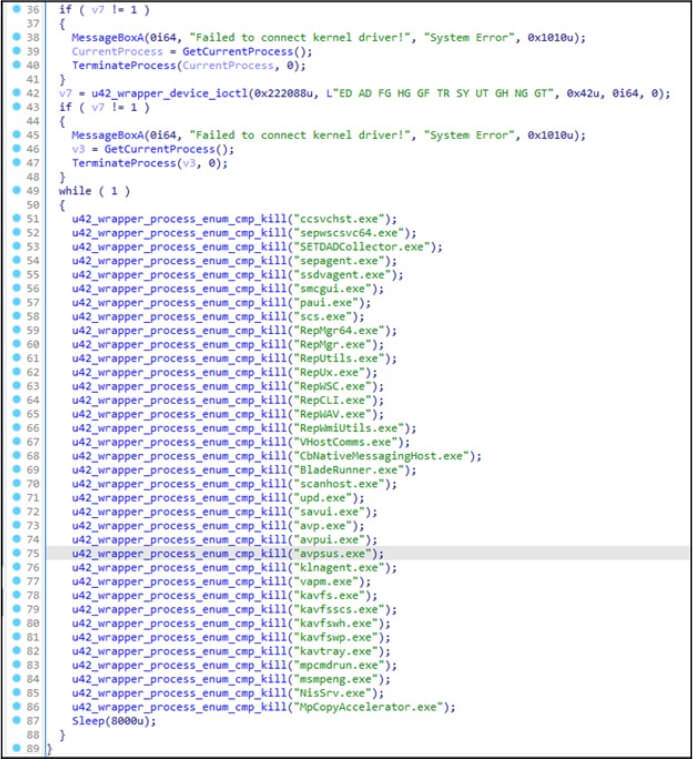Toggle the breakpoint dot on line 51
The height and width of the screenshot is (759, 693).
[16, 218]
